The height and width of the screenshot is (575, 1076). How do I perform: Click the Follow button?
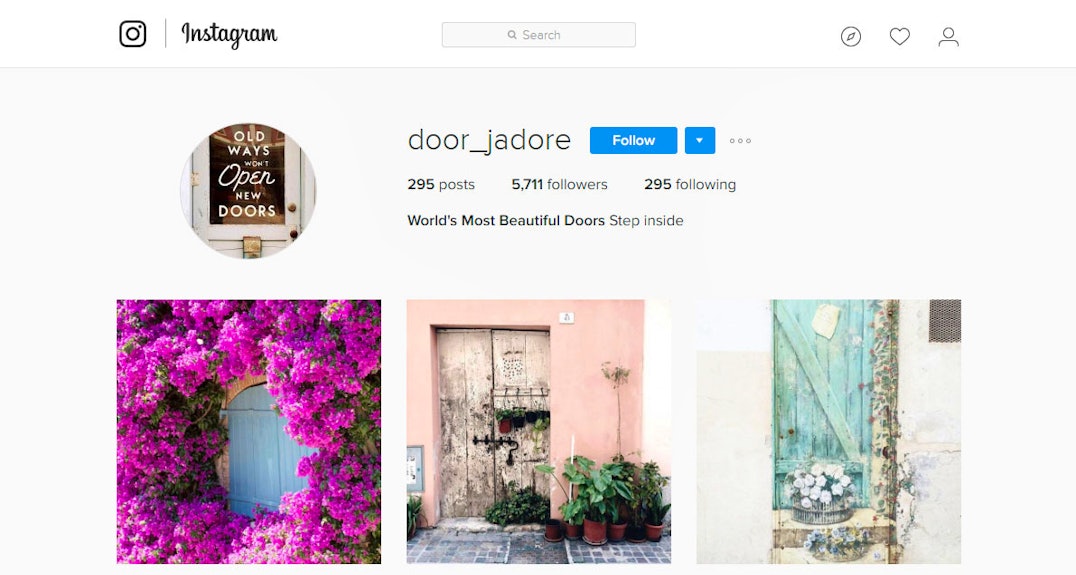click(x=633, y=141)
